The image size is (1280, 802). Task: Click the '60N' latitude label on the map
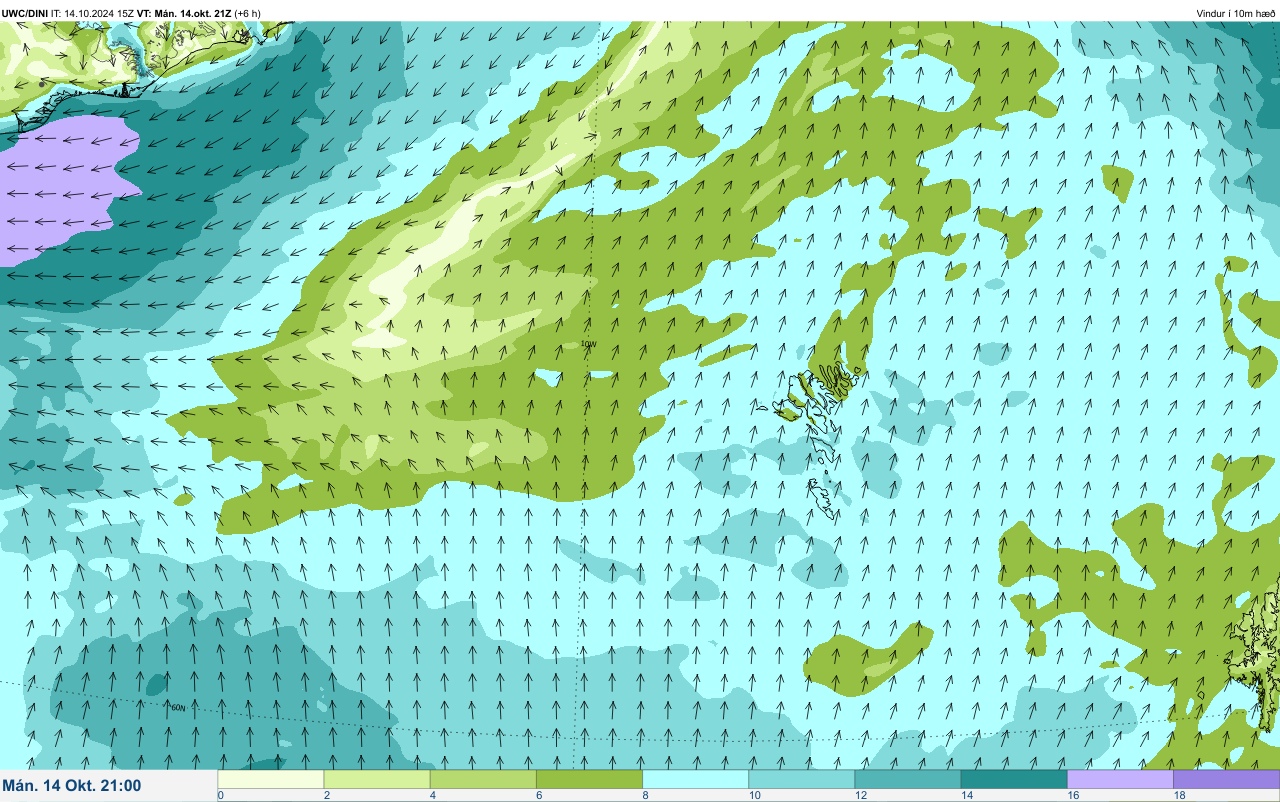point(178,708)
